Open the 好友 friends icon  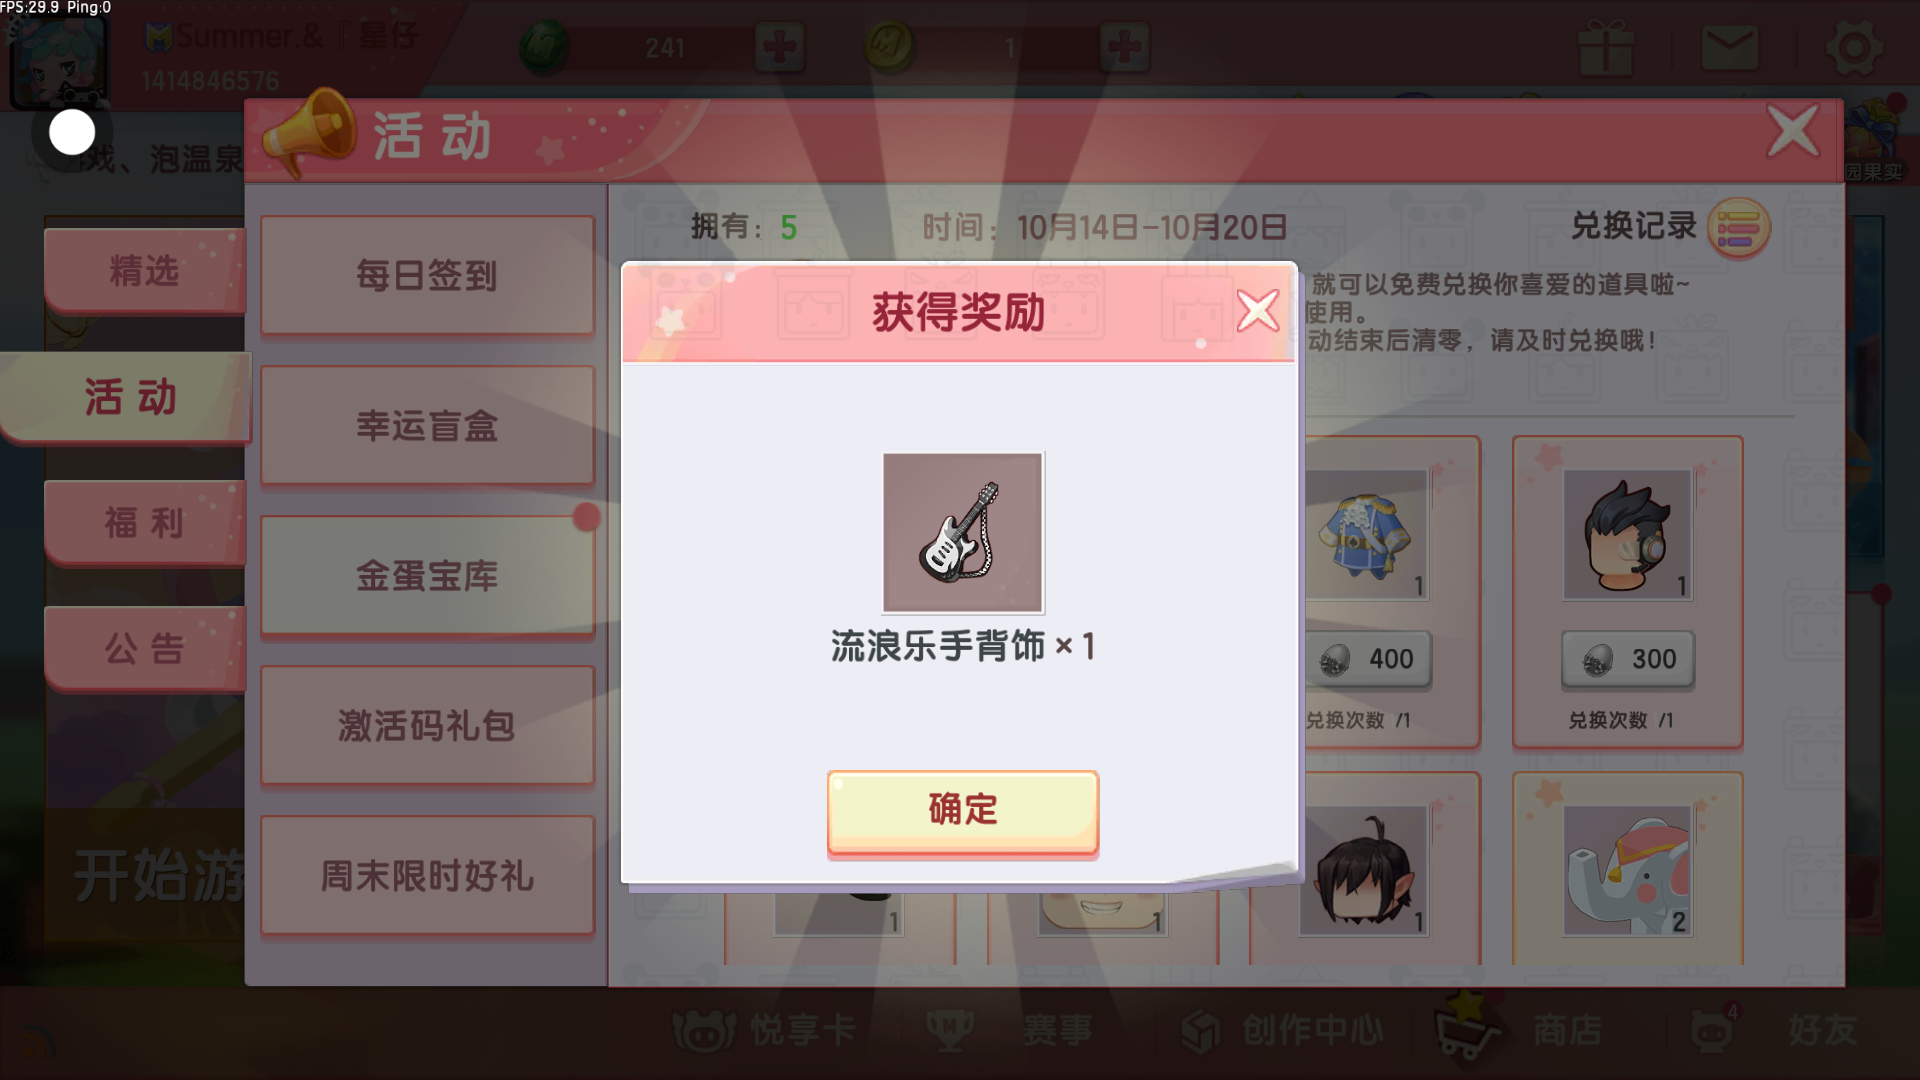click(1712, 1030)
